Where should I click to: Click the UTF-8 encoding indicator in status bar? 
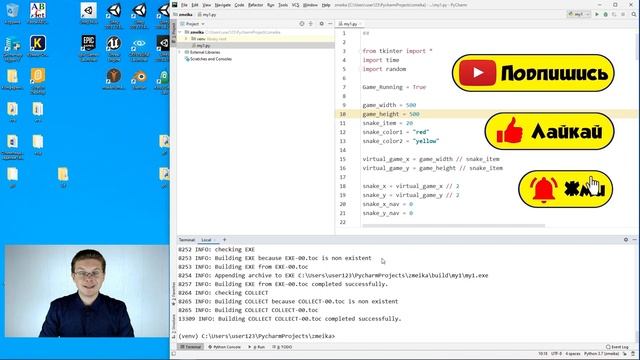(x=556, y=354)
